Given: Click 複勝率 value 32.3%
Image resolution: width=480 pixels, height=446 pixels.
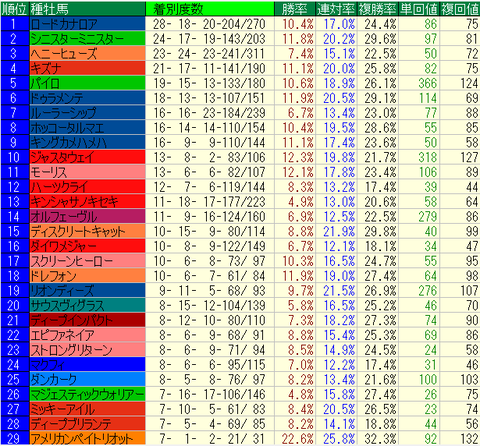Looking at the screenshot, I should (380, 438).
